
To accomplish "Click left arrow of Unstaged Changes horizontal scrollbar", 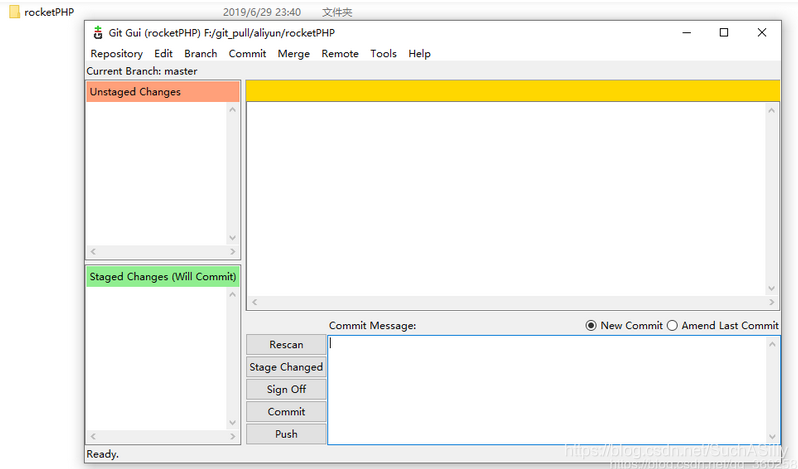I will pyautogui.click(x=93, y=251).
